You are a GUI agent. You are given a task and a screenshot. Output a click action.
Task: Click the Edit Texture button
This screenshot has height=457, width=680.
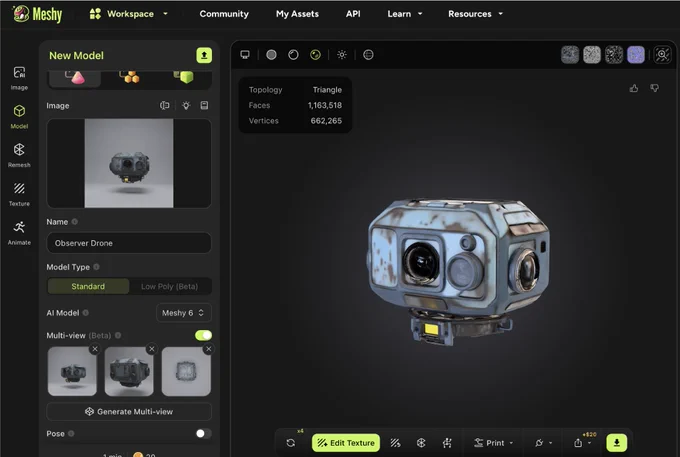(x=346, y=443)
